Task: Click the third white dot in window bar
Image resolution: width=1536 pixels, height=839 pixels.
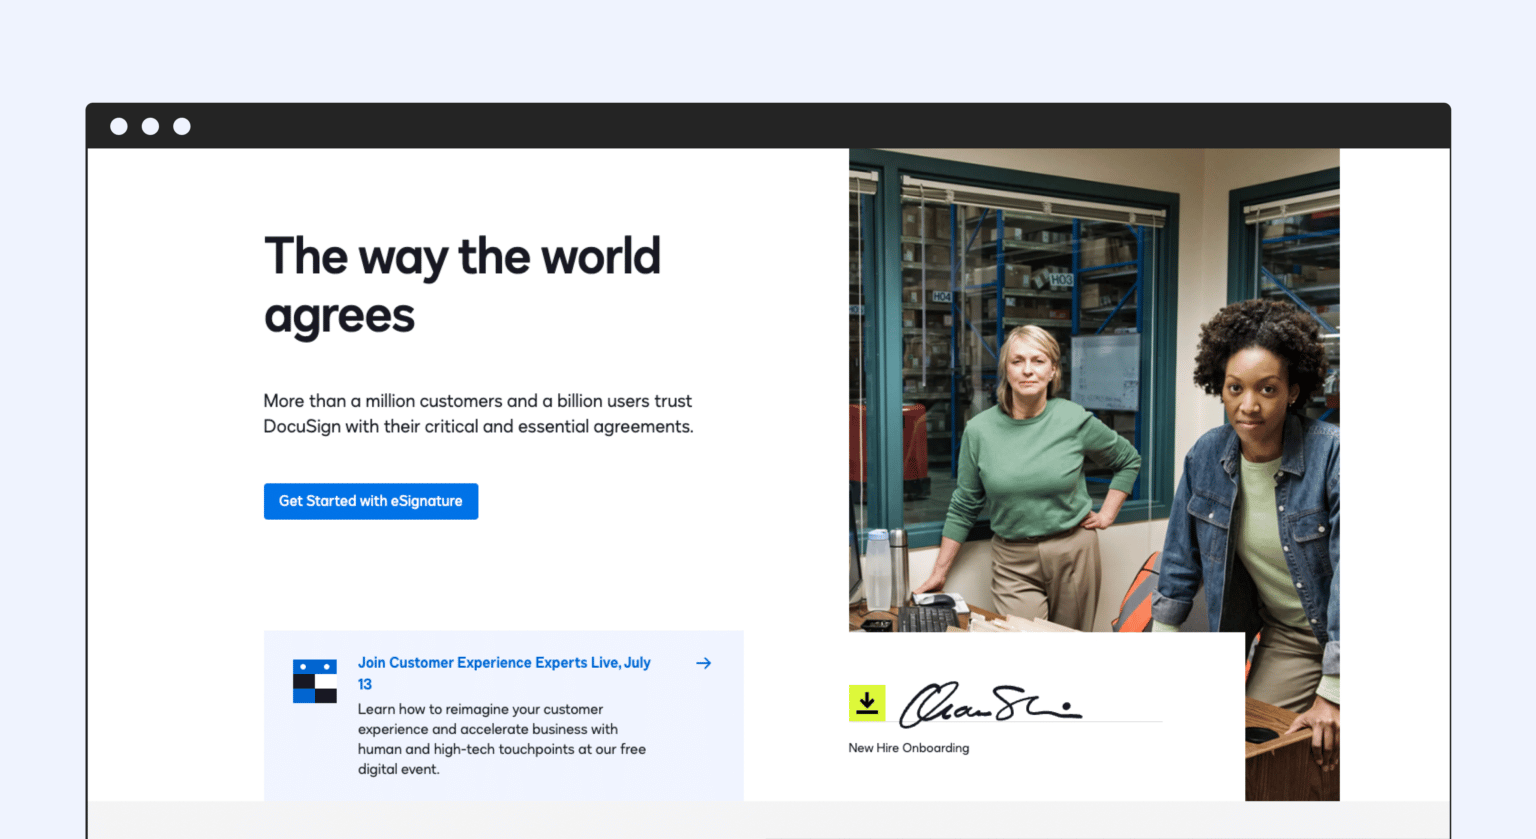Action: tap(182, 126)
